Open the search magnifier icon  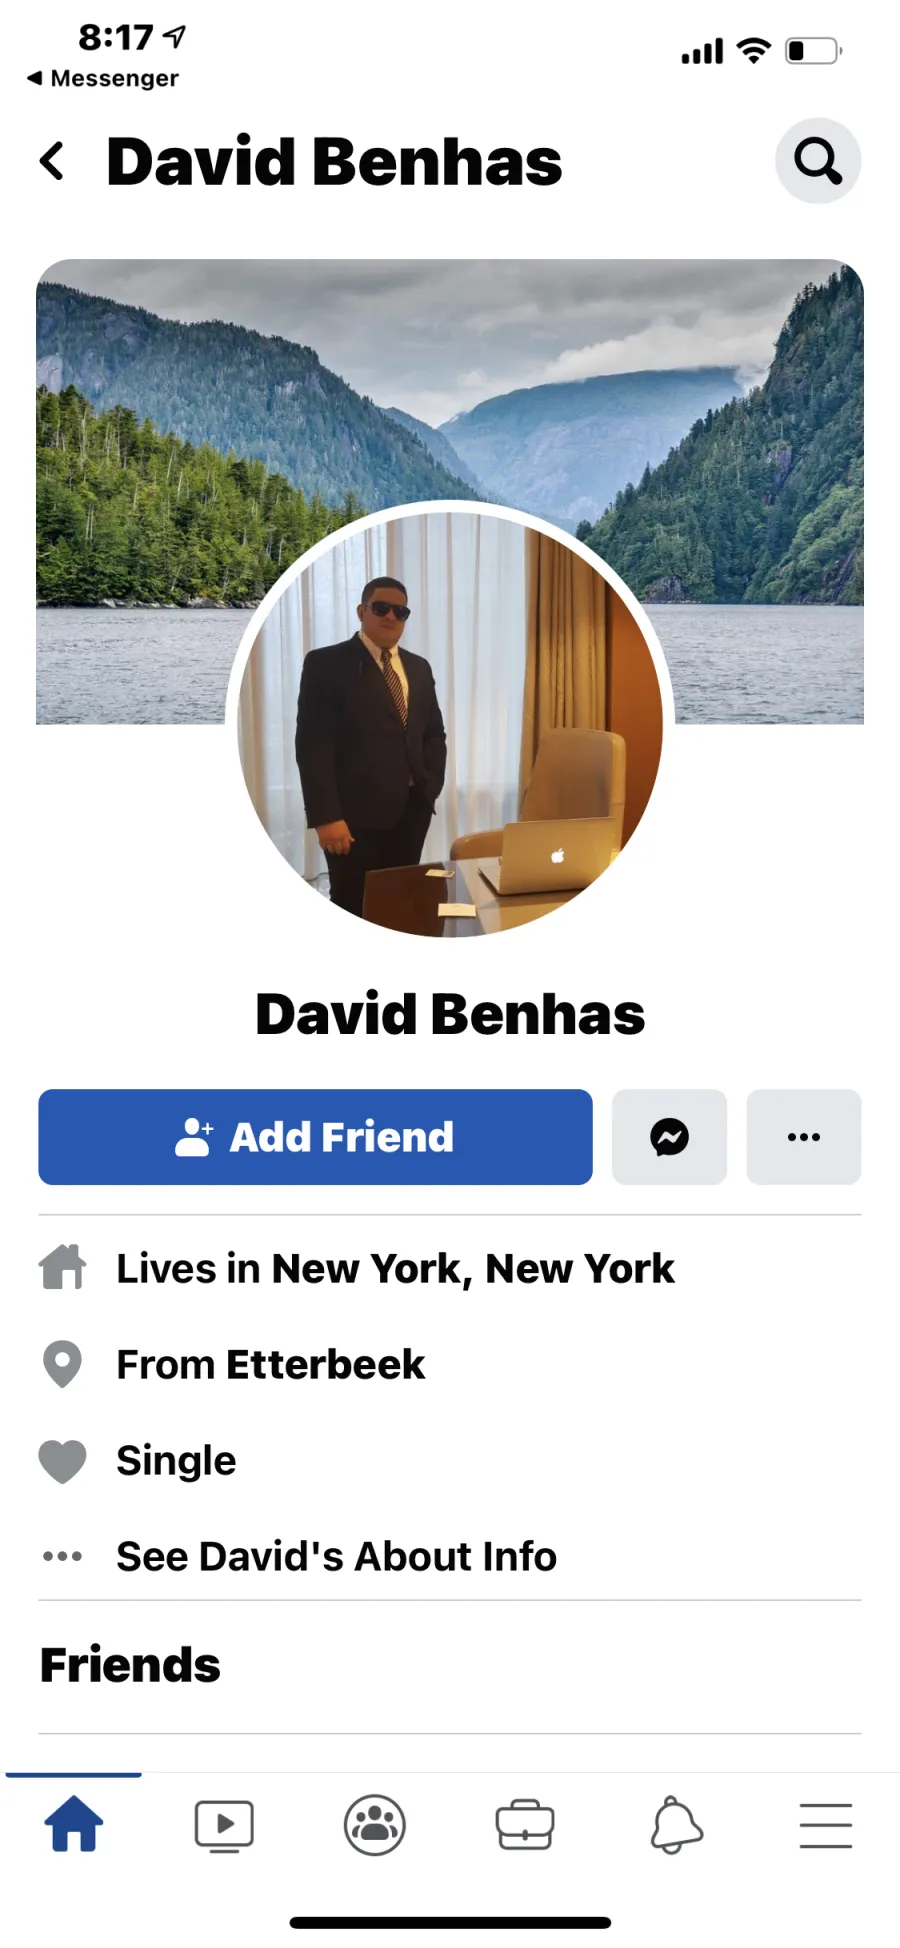pyautogui.click(x=818, y=161)
